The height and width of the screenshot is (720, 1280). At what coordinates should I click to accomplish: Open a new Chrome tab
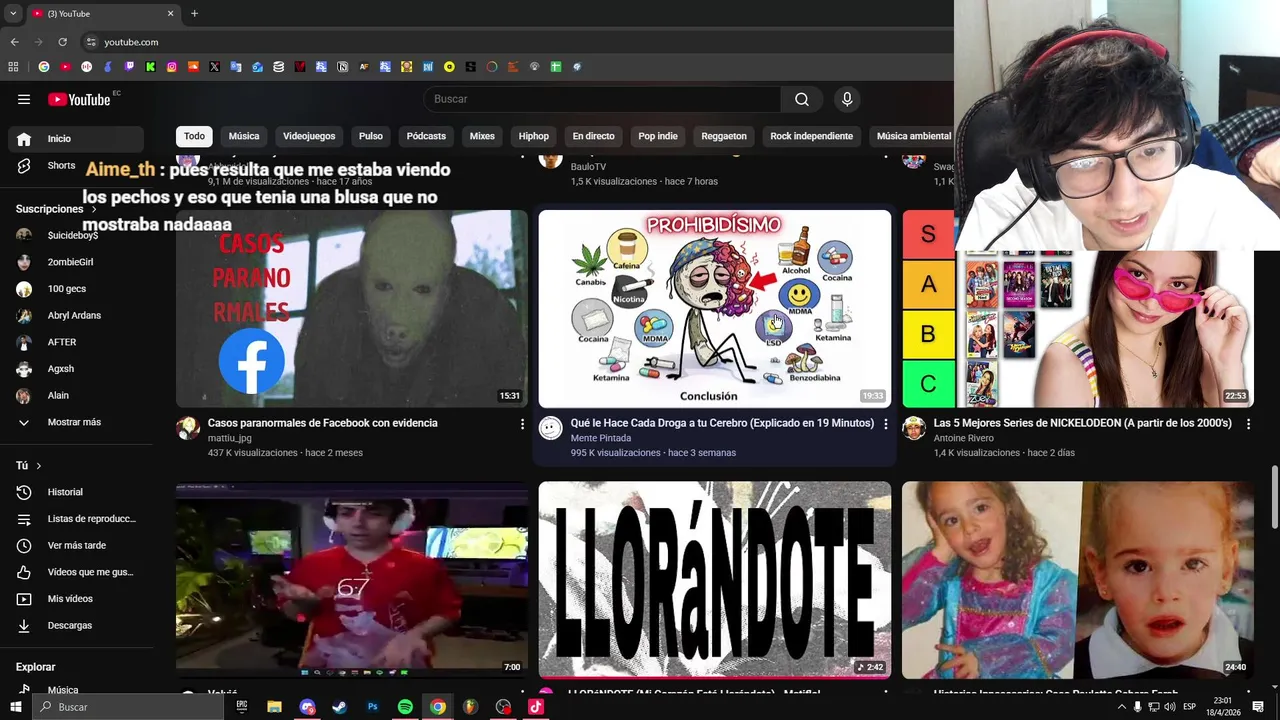point(194,14)
